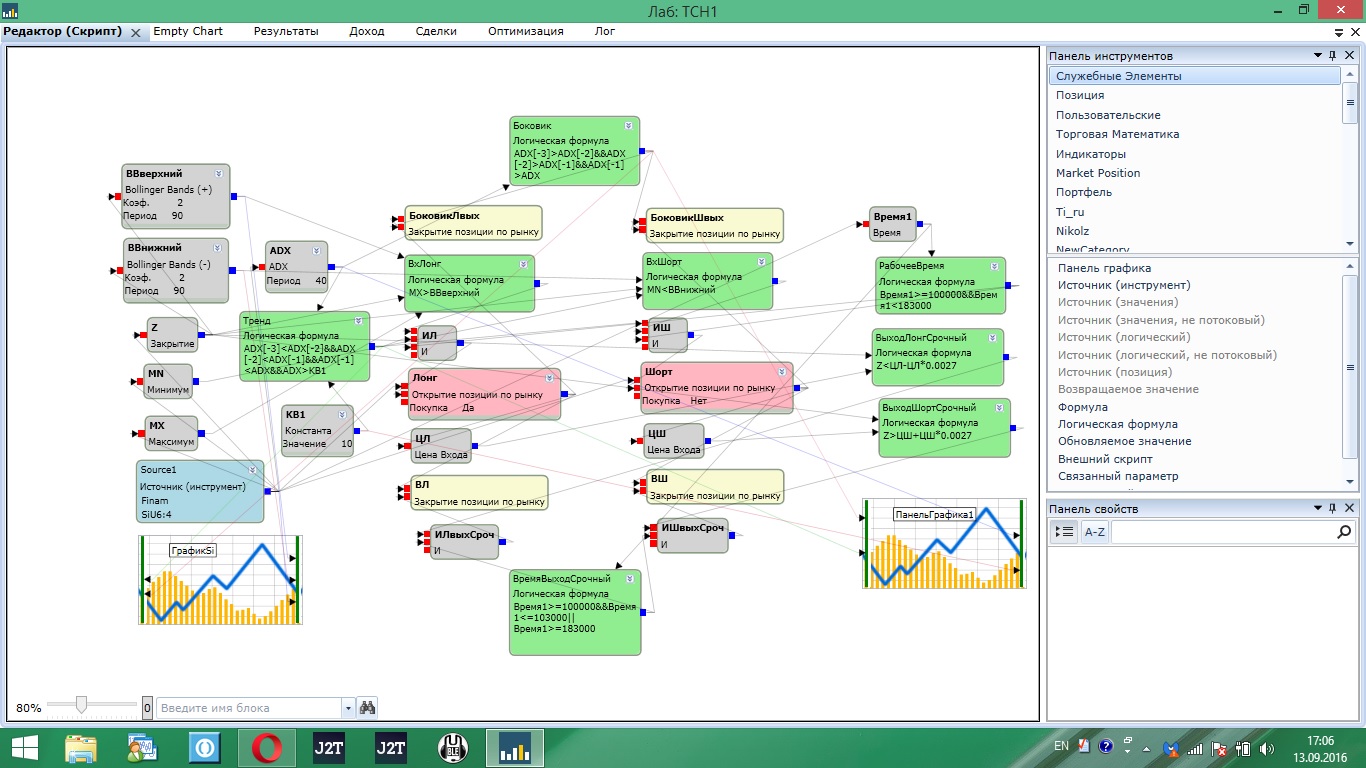Switch properties to categorized view

[x=1065, y=533]
